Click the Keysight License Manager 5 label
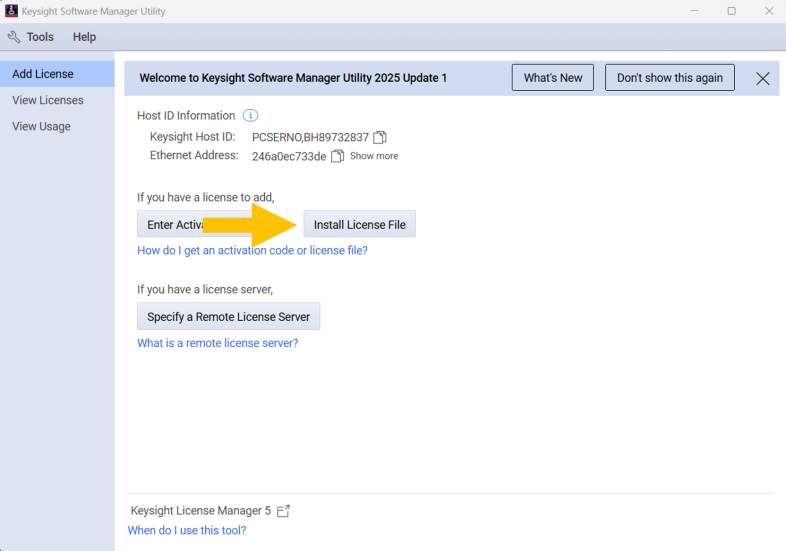Viewport: 786px width, 551px height. click(201, 511)
